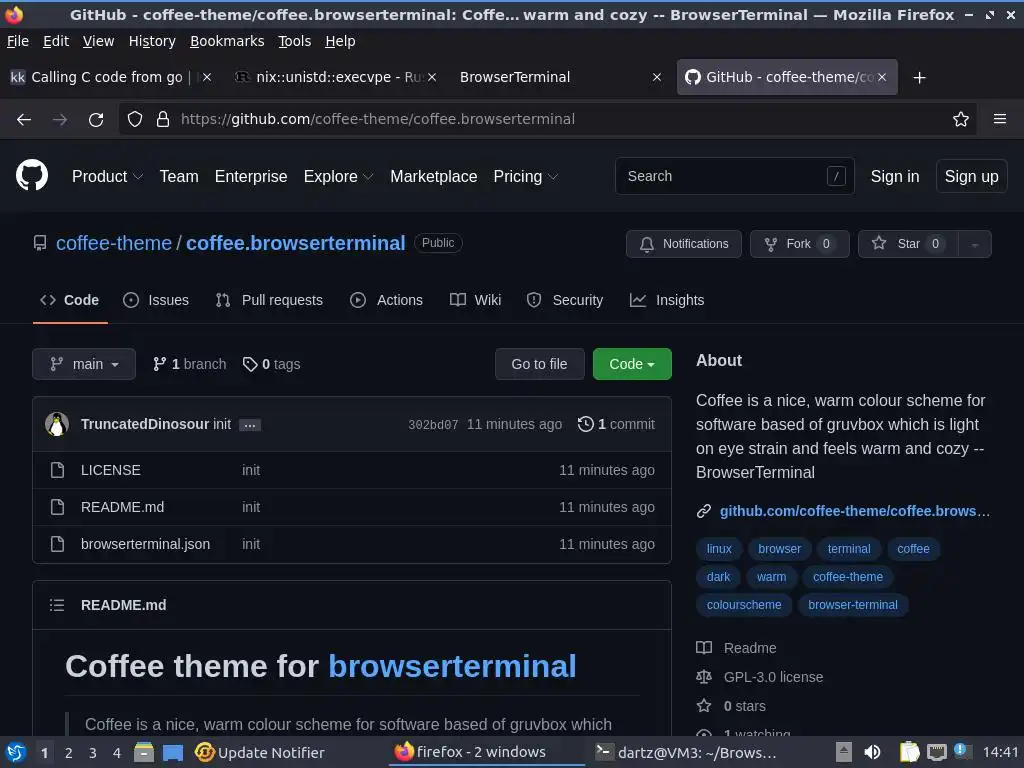
Task: Show tracking protection shield info
Action: coord(135,120)
